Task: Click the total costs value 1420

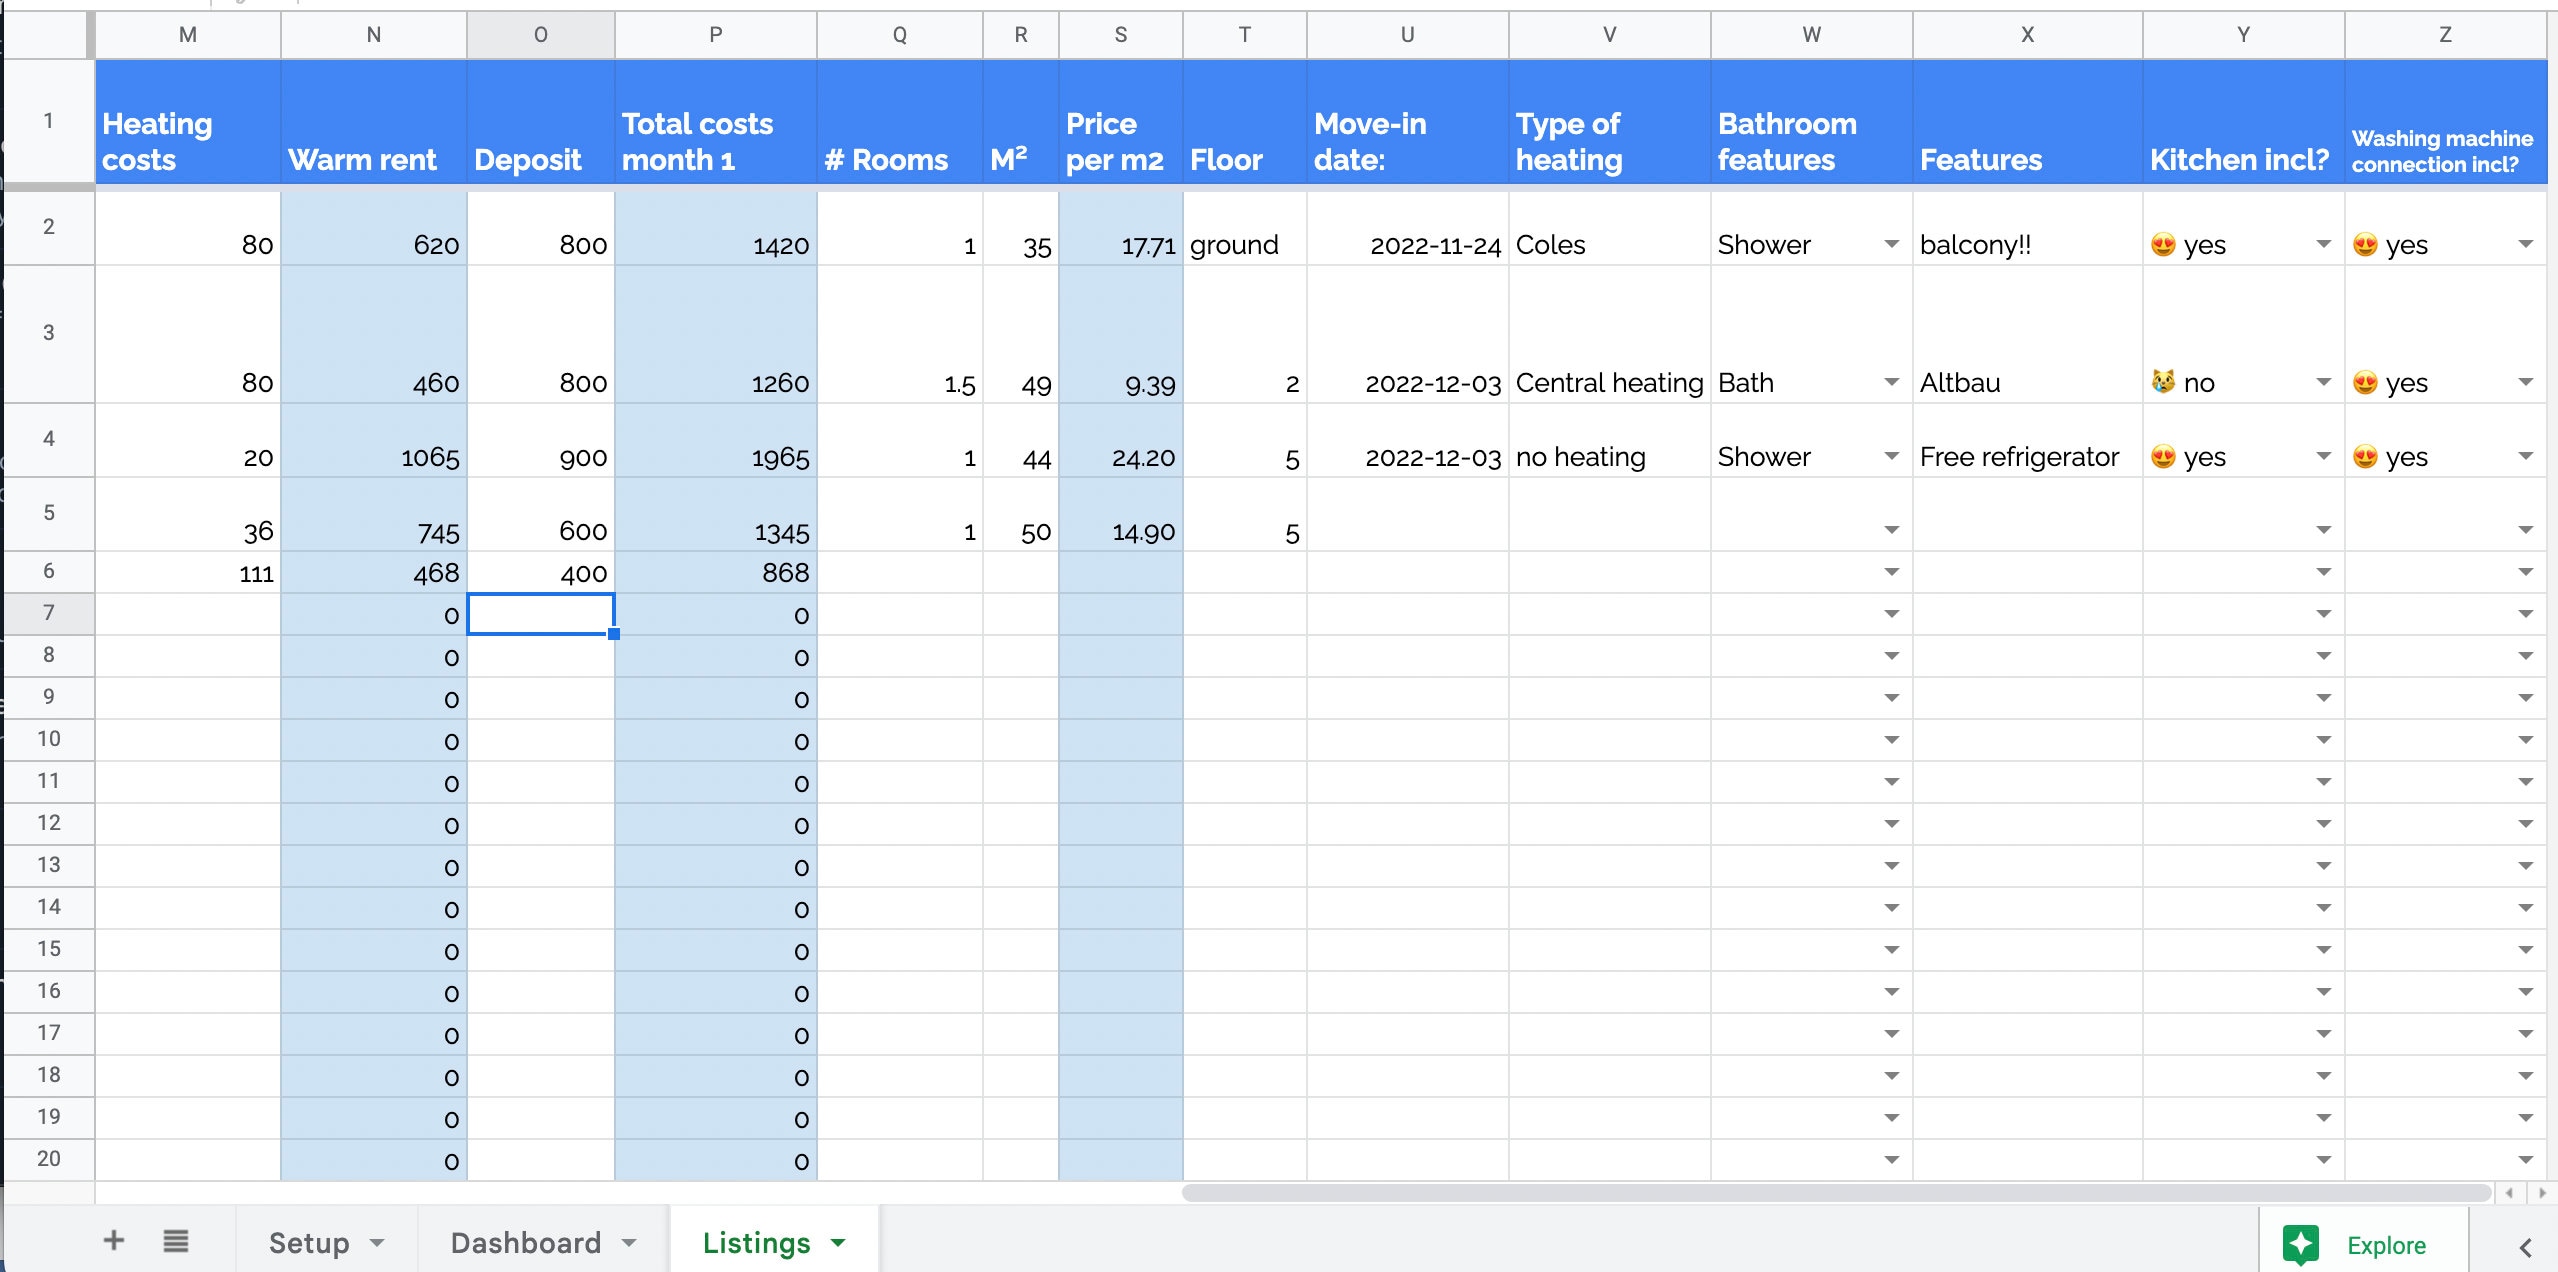Action: (716, 228)
